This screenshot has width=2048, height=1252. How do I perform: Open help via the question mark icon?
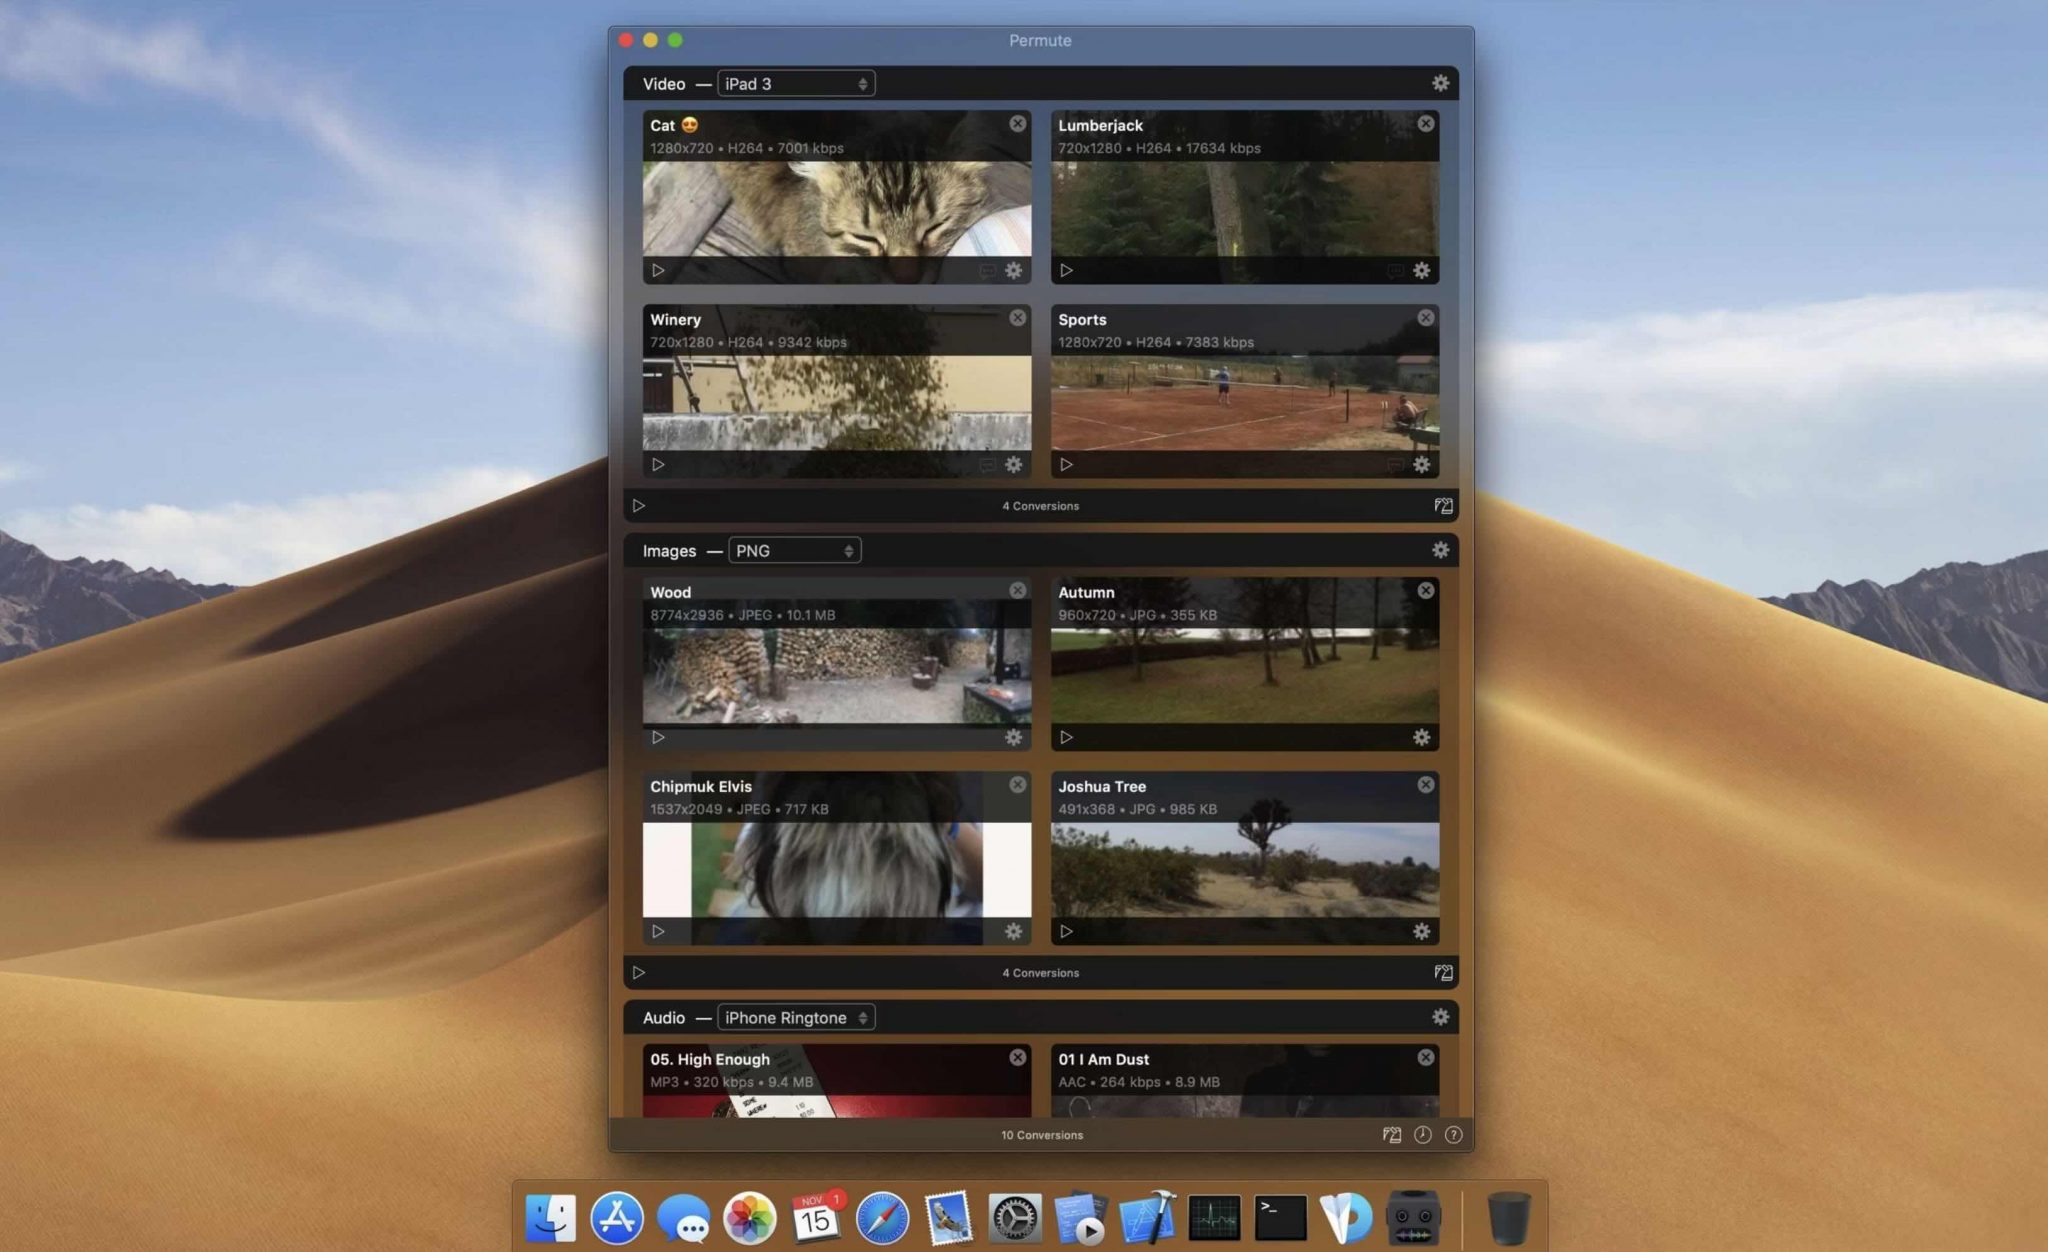click(x=1453, y=1135)
